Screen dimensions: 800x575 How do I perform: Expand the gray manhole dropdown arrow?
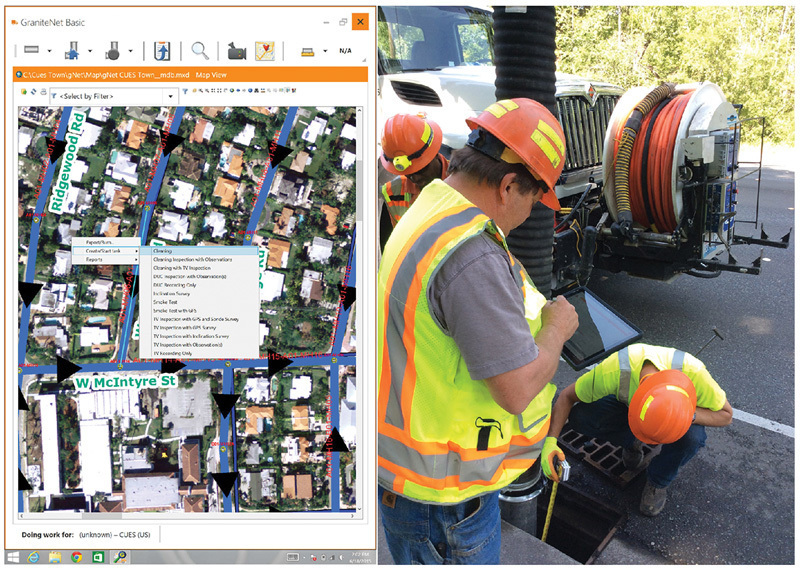coord(131,51)
